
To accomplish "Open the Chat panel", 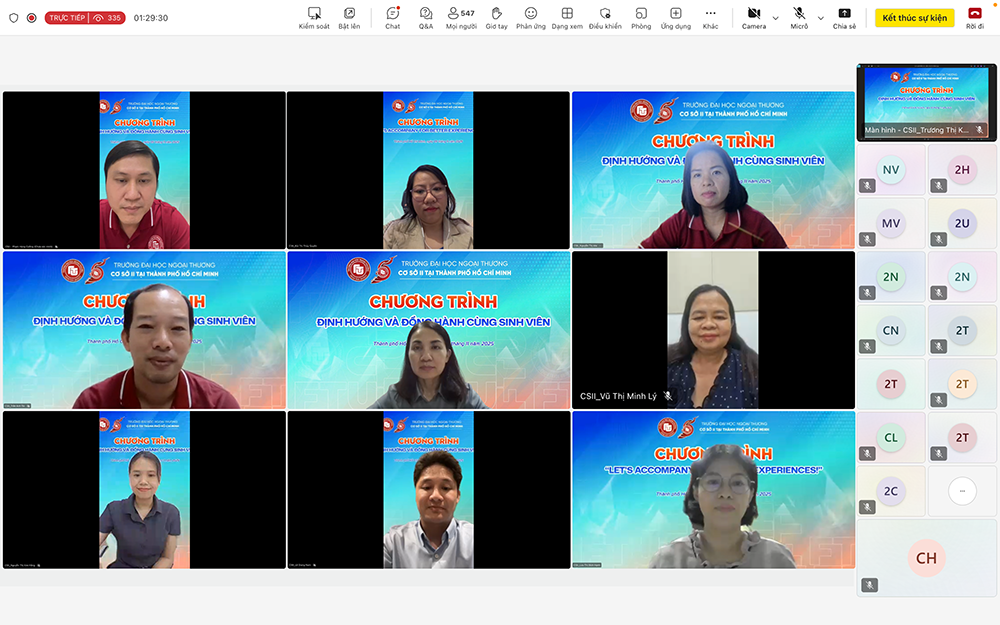I will [392, 17].
